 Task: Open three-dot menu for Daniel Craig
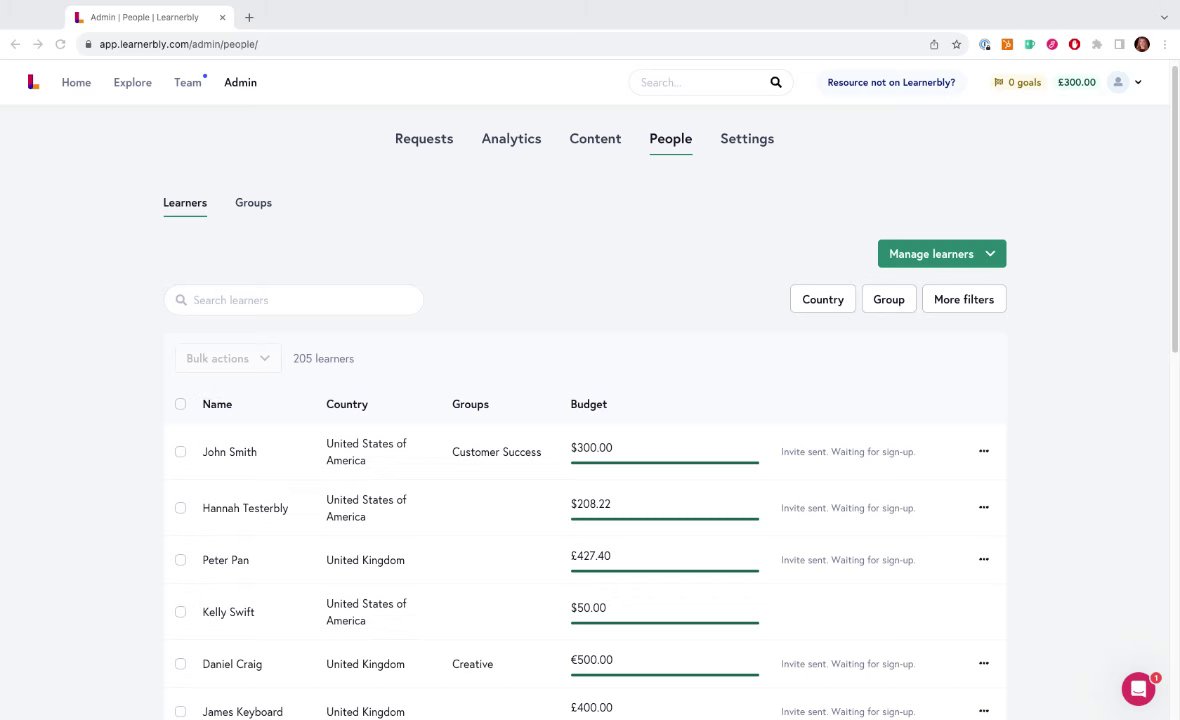[x=984, y=664]
